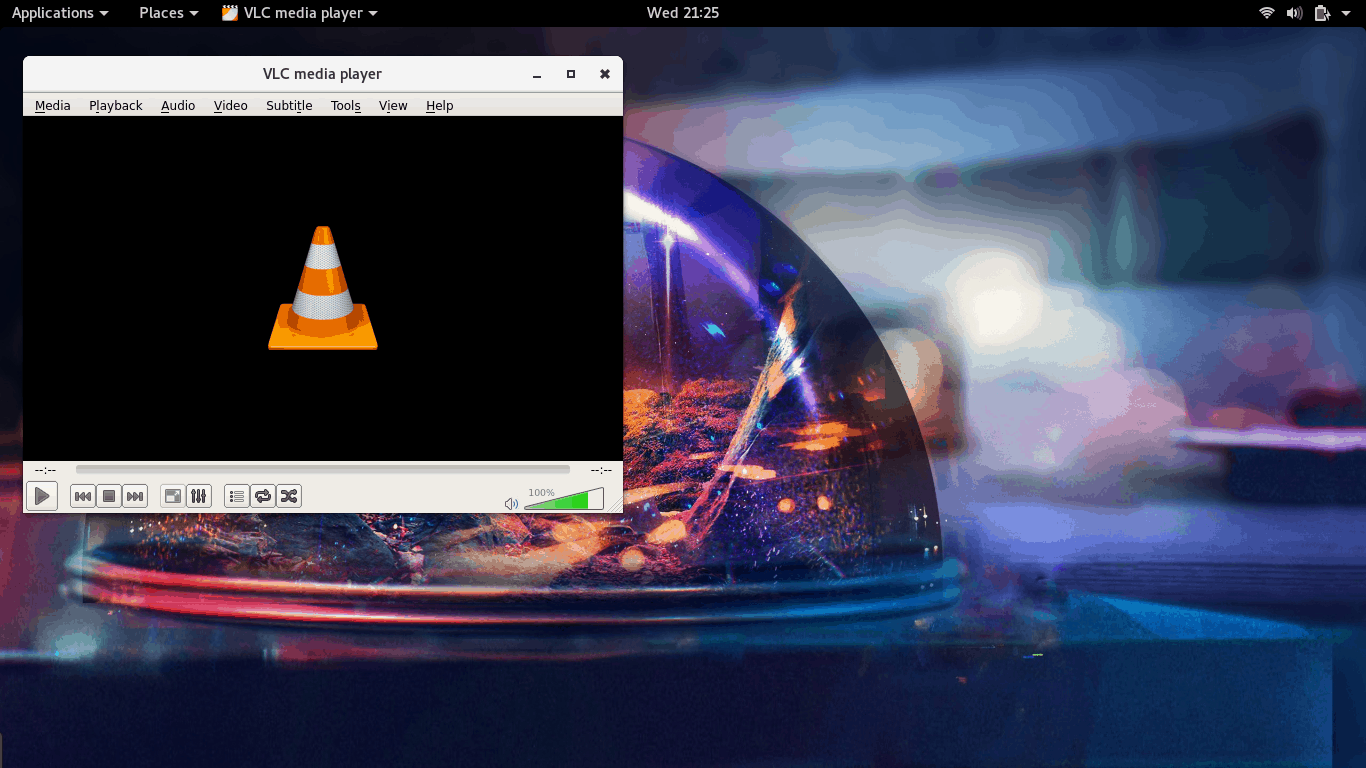
Task: Click the VLC cone in video area
Action: click(323, 288)
